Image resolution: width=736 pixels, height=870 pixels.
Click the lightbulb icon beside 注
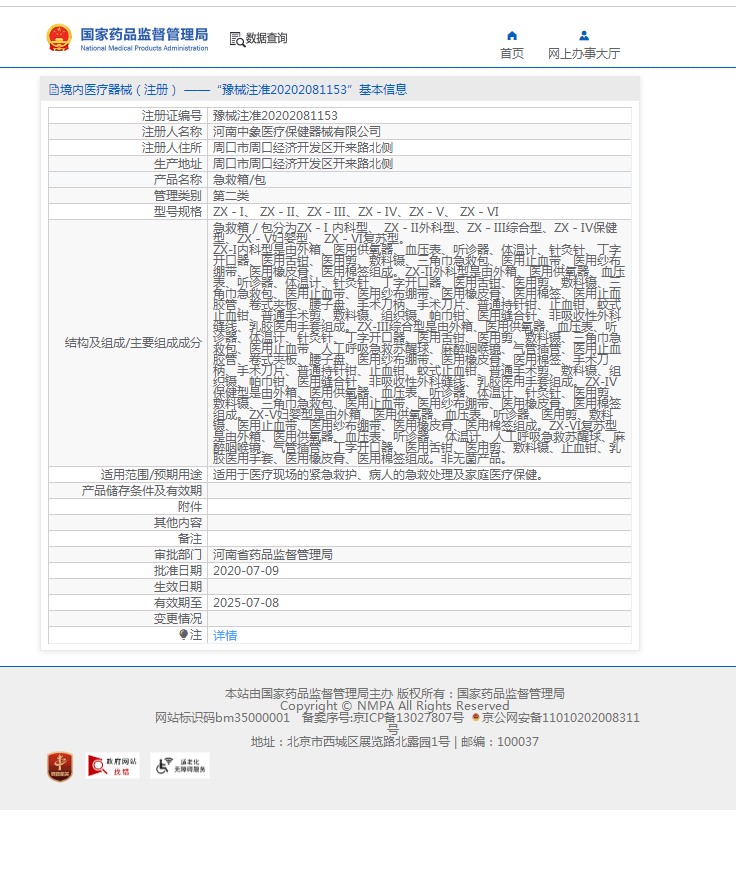(184, 634)
